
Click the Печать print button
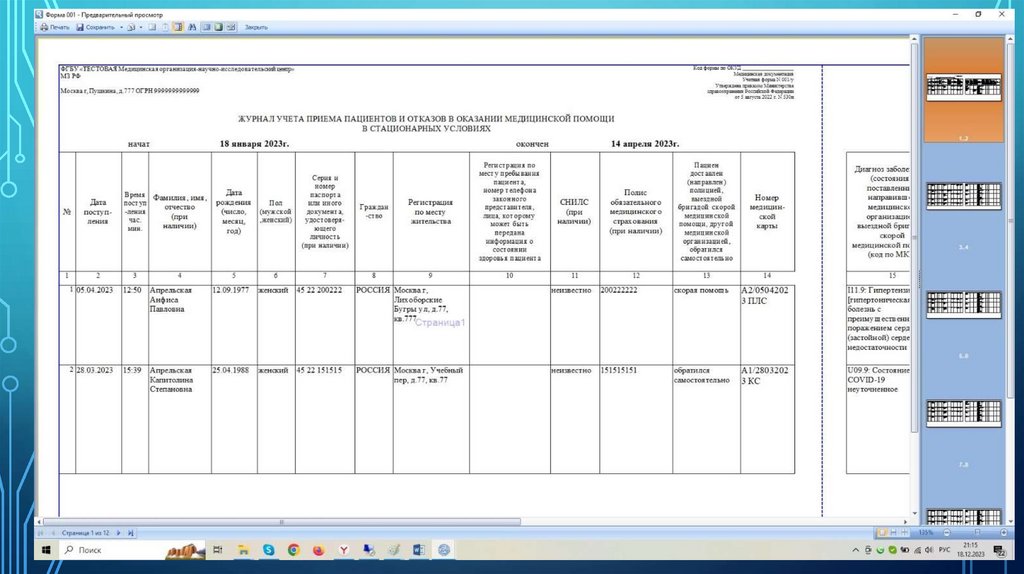(x=55, y=27)
